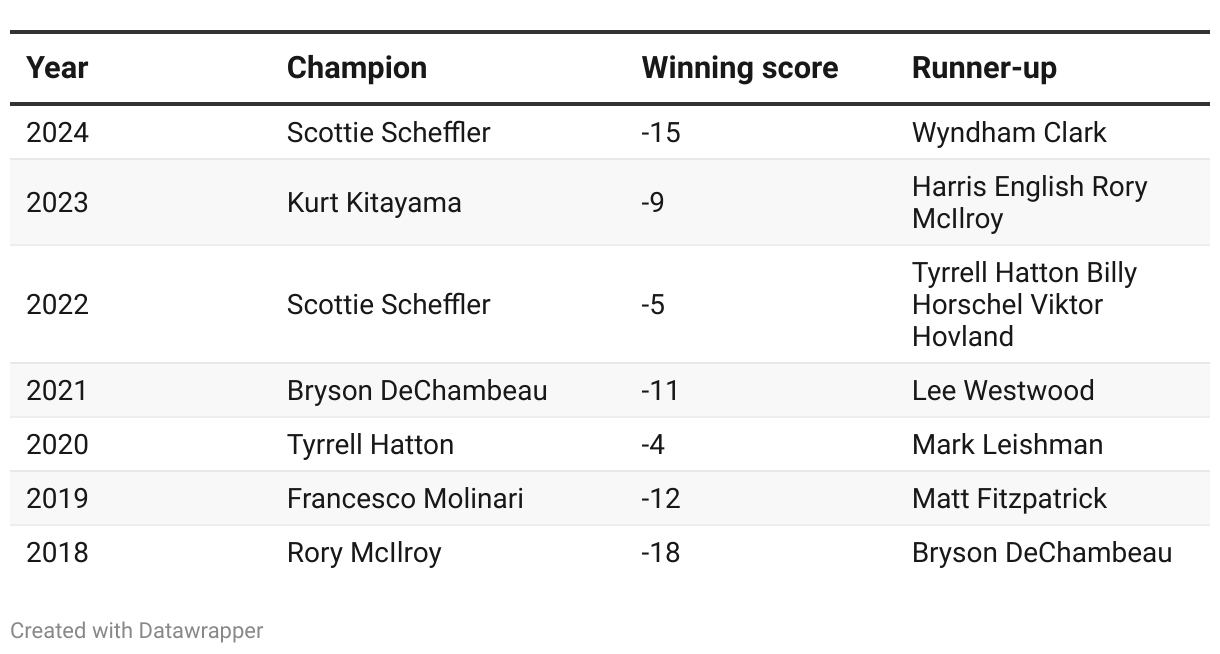Select the 2024 year cell
Viewport: 1220px width, 654px height.
(x=57, y=132)
